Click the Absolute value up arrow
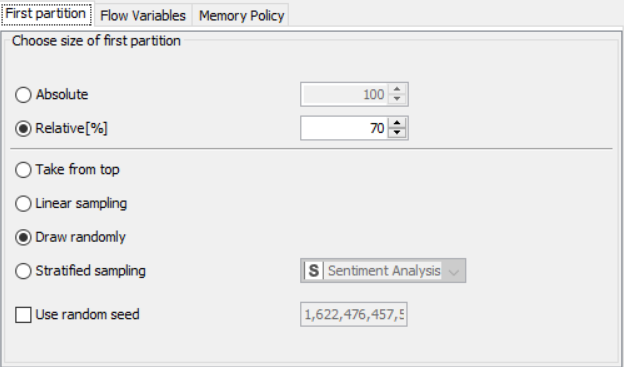The image size is (624, 367). coord(397,89)
